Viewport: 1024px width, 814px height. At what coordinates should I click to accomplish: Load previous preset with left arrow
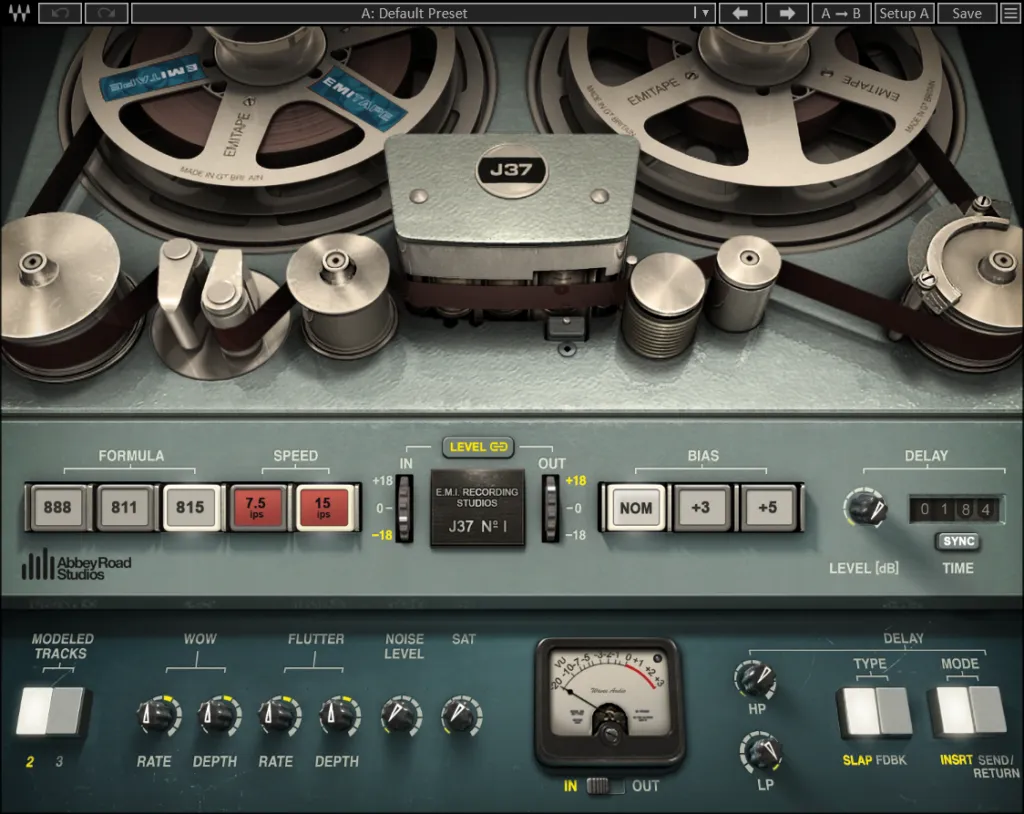740,13
